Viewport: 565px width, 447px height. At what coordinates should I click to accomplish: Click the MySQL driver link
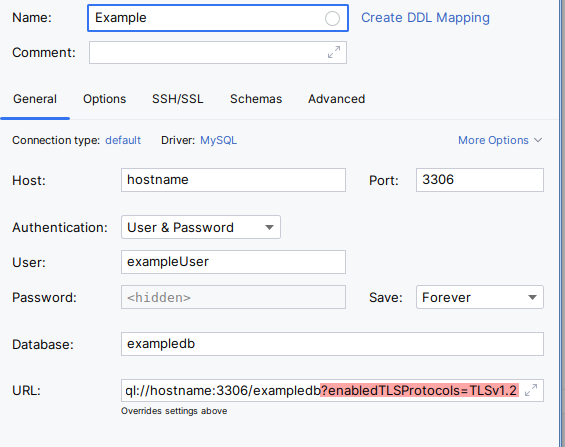[x=218, y=140]
